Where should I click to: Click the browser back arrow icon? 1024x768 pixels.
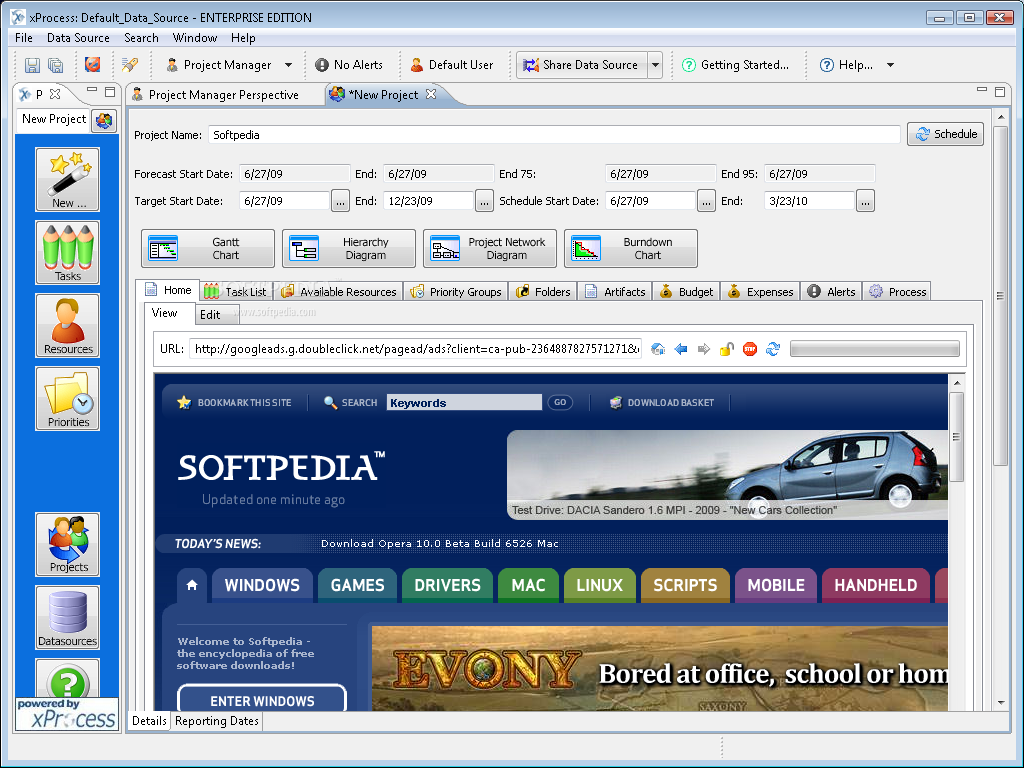pos(681,349)
